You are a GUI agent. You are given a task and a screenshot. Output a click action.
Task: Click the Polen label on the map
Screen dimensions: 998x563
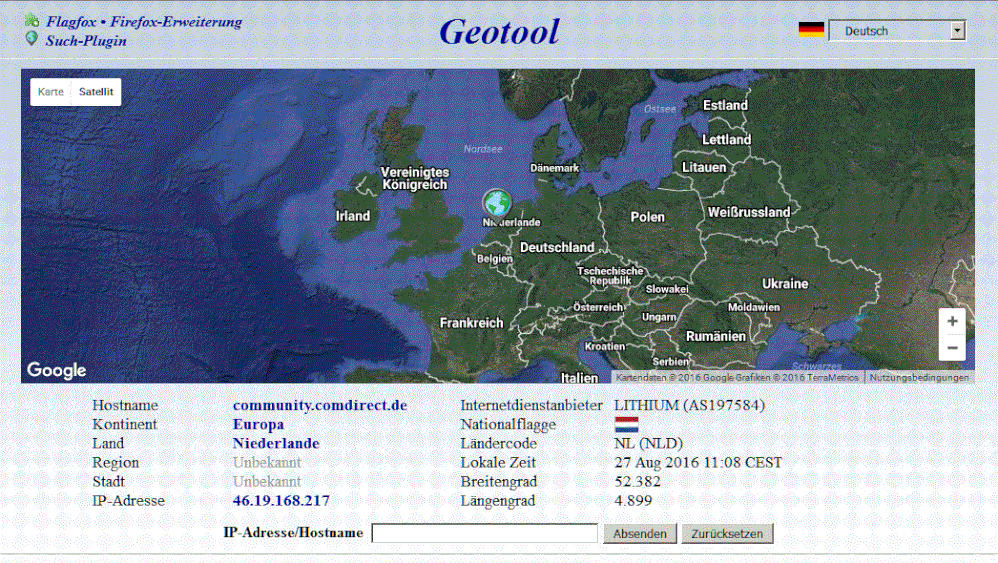click(x=647, y=217)
